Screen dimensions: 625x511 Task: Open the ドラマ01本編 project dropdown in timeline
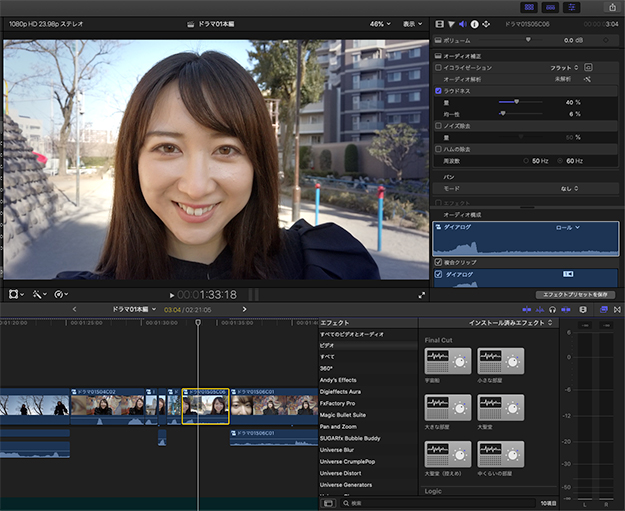[x=134, y=309]
